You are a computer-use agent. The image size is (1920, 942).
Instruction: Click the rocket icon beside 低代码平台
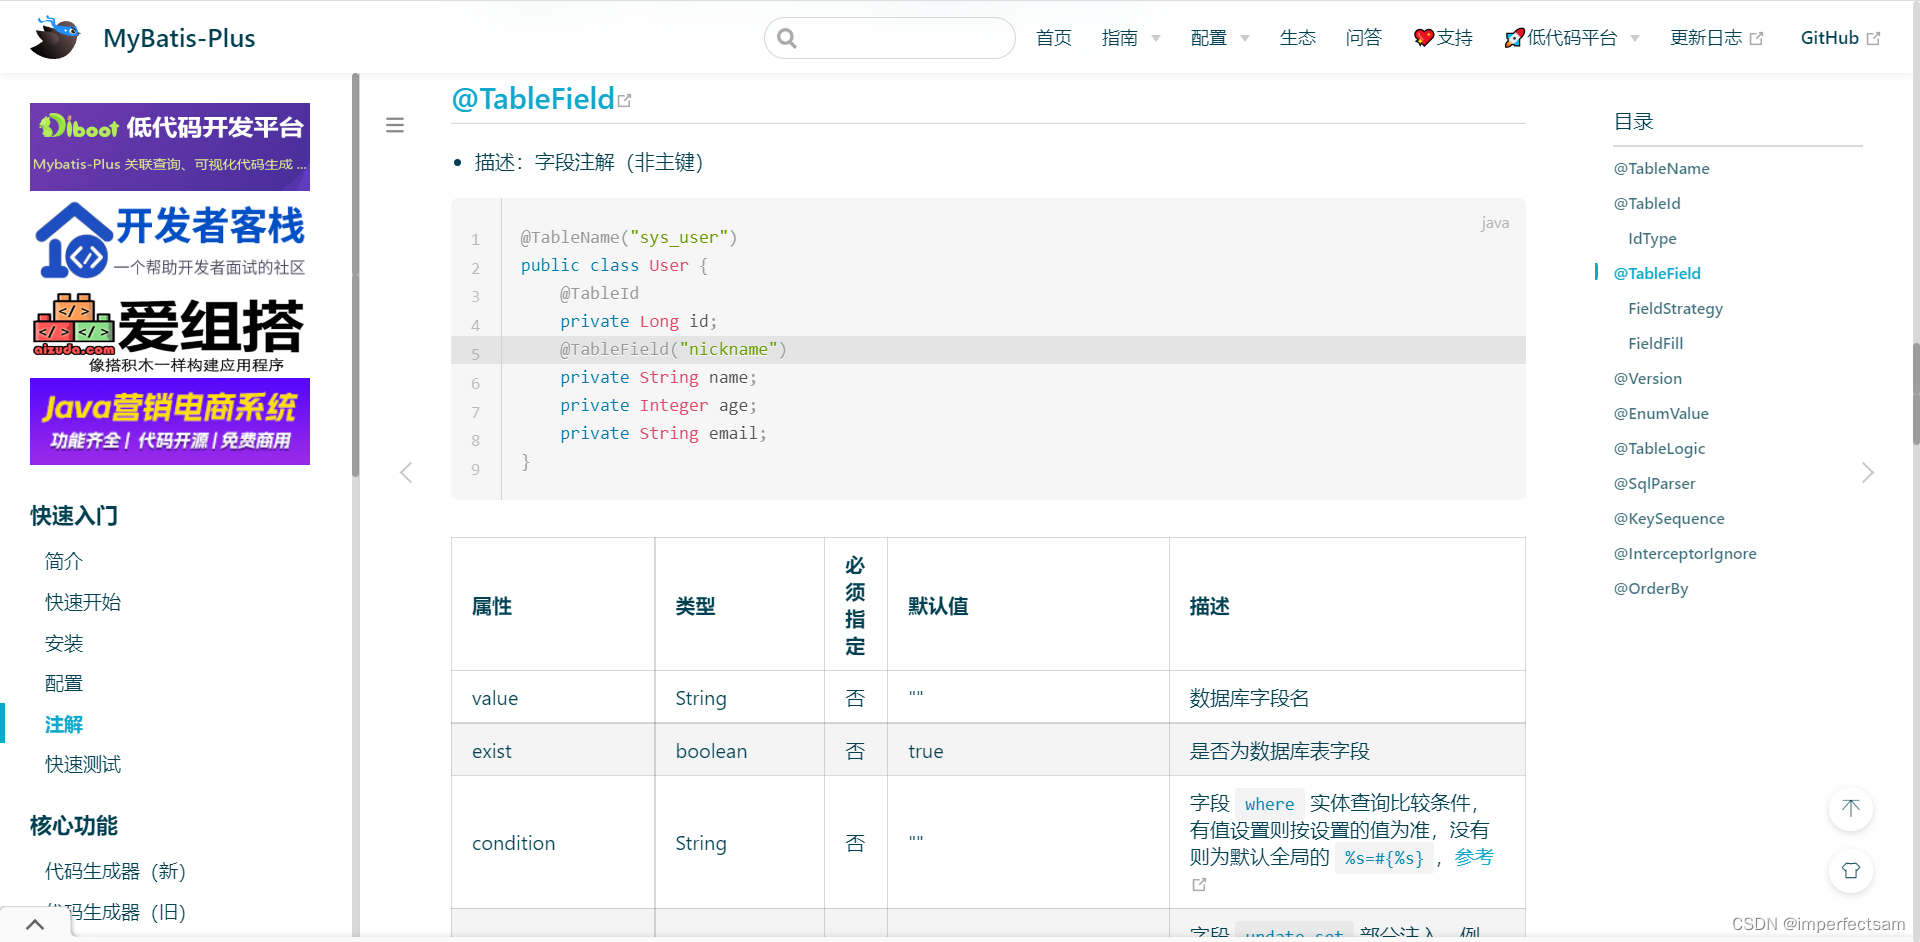(1515, 38)
